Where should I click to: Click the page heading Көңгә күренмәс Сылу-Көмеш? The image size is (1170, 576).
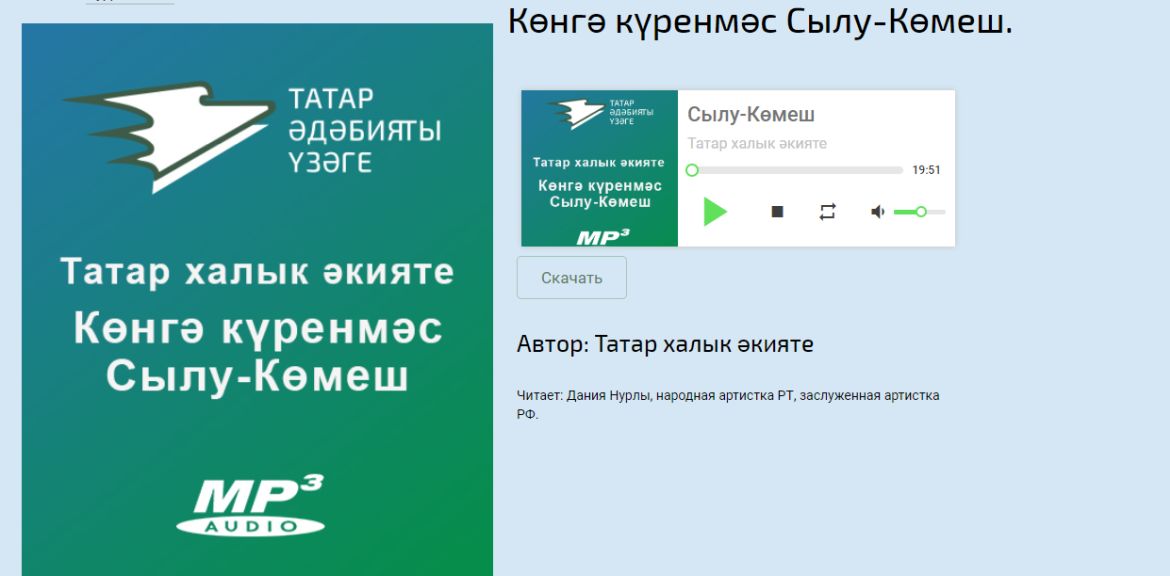[x=760, y=22]
